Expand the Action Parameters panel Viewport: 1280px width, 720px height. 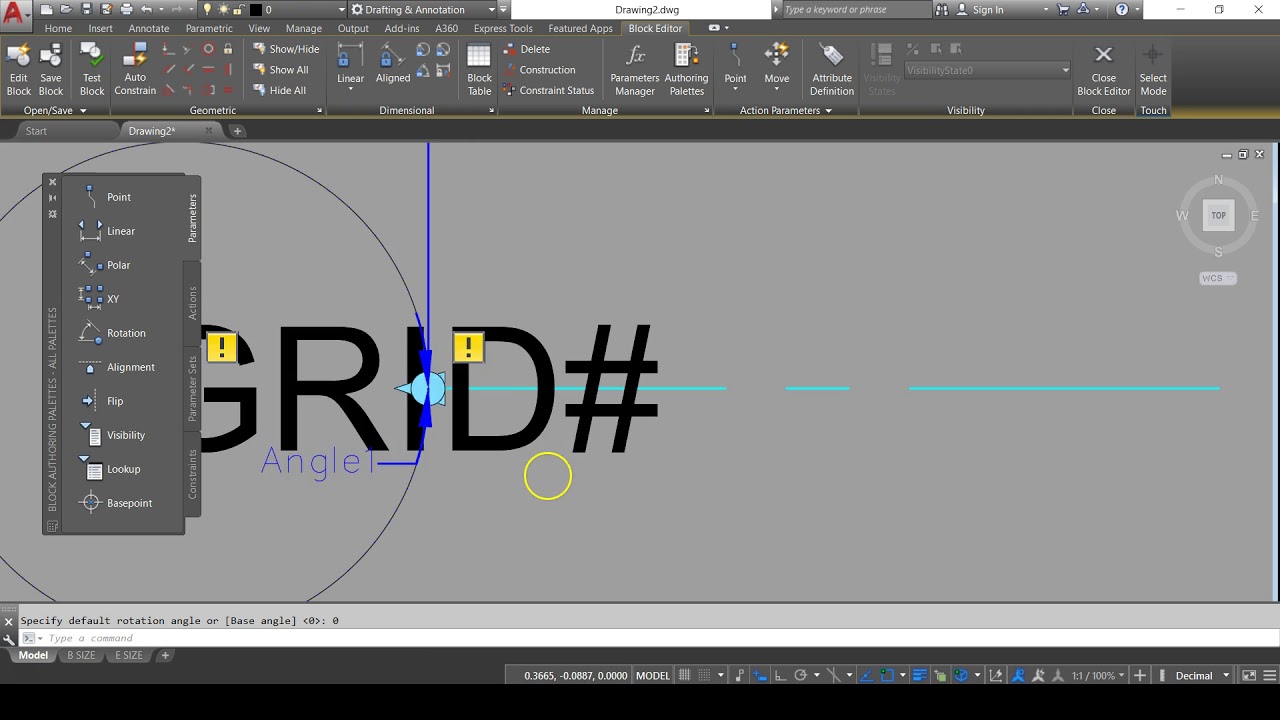pos(785,110)
